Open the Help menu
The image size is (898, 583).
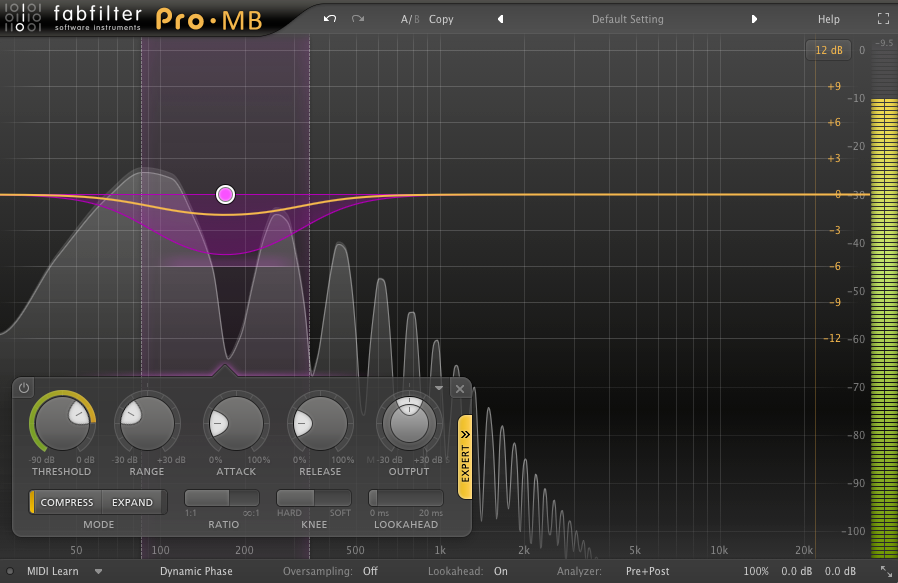pyautogui.click(x=828, y=19)
